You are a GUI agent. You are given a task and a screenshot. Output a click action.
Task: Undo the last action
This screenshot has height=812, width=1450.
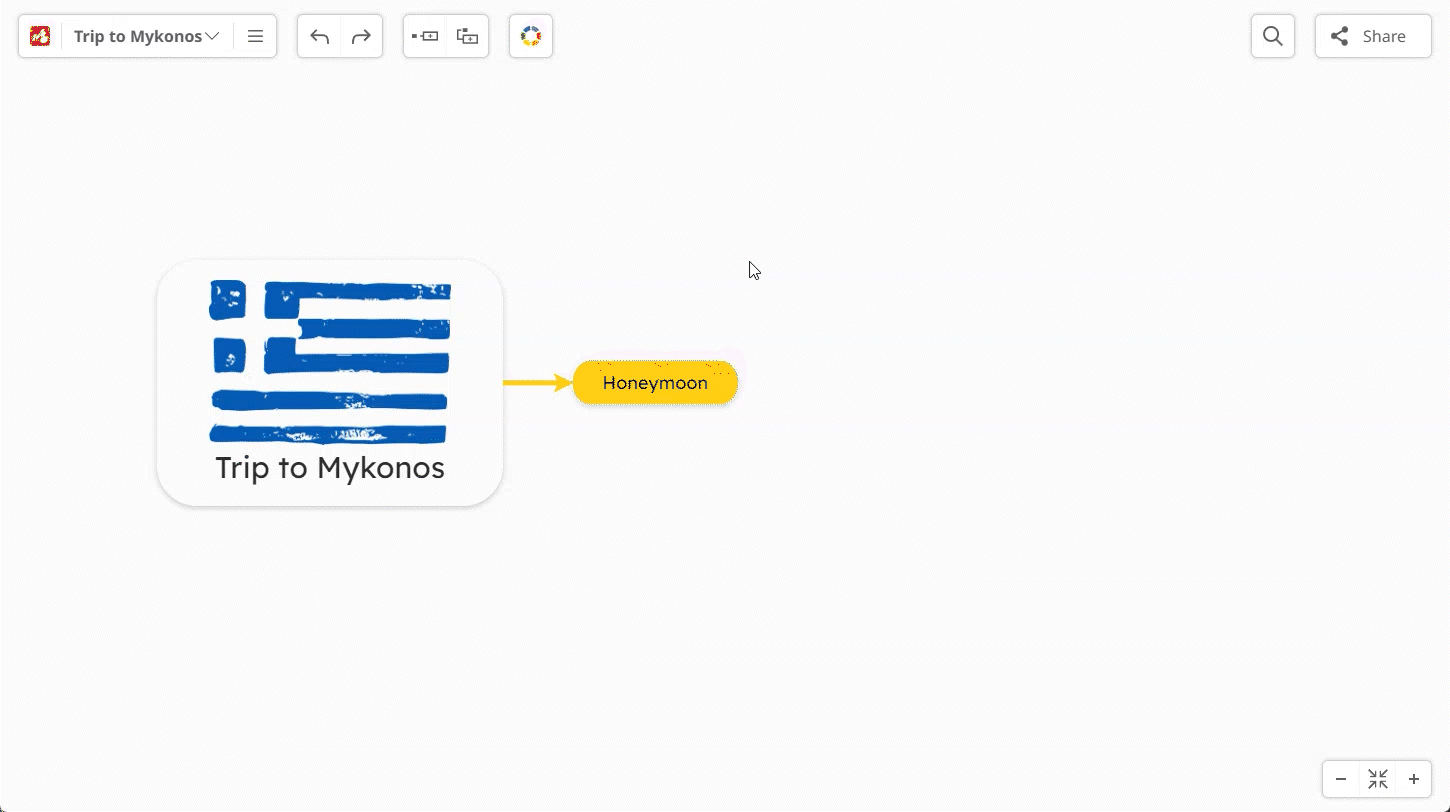[319, 36]
